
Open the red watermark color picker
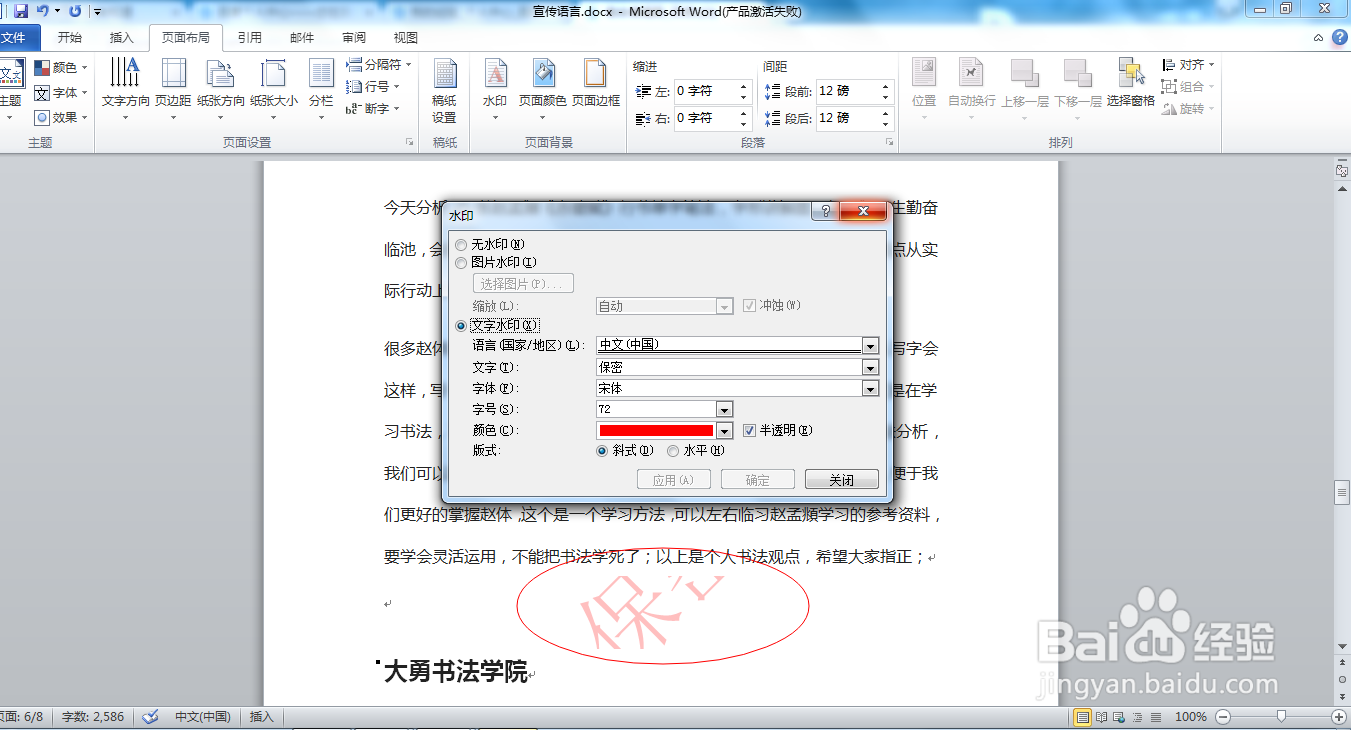724,430
